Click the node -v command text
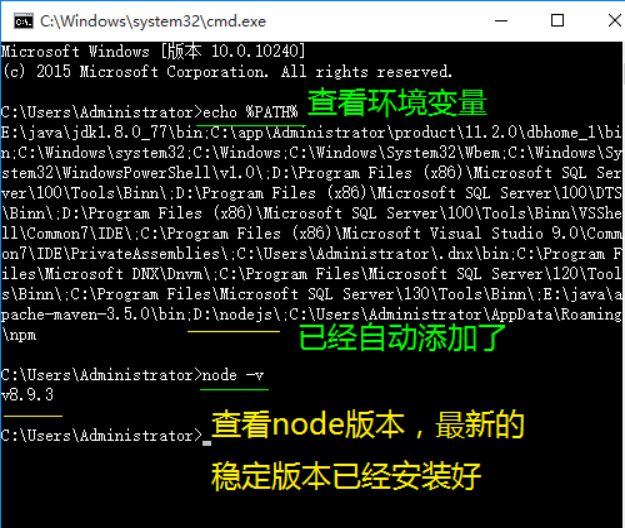Screen dimensions: 625x528 [x=233, y=375]
